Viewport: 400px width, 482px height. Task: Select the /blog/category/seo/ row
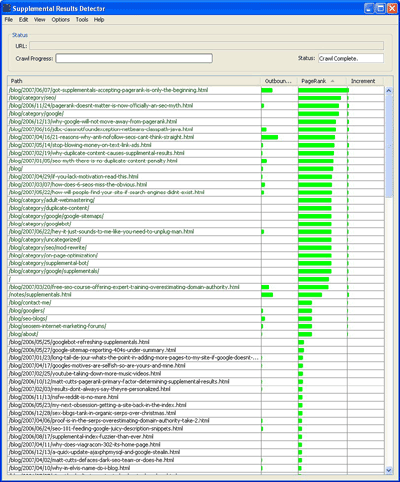point(196,98)
